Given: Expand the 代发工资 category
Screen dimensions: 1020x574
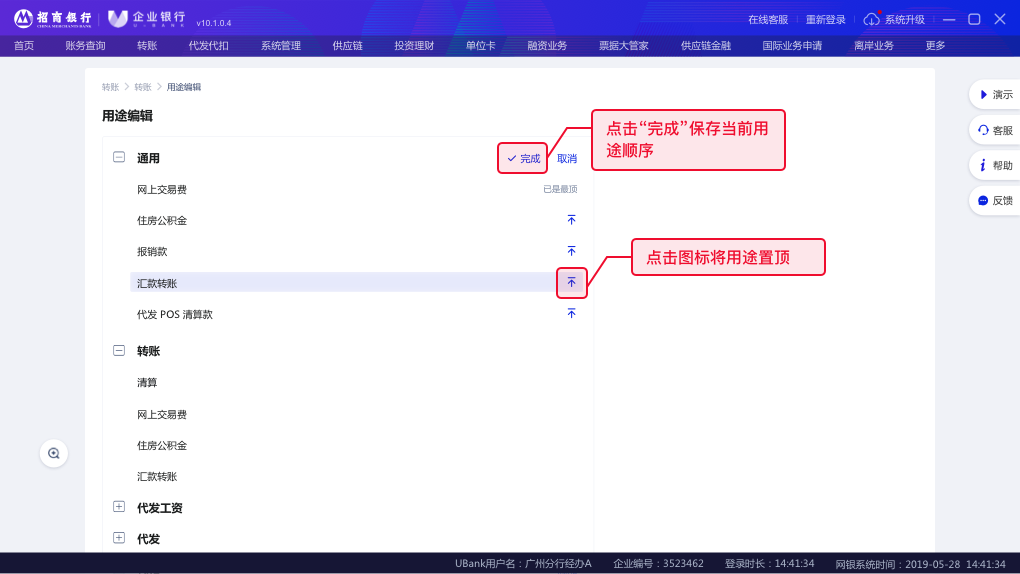Looking at the screenshot, I should coord(119,508).
